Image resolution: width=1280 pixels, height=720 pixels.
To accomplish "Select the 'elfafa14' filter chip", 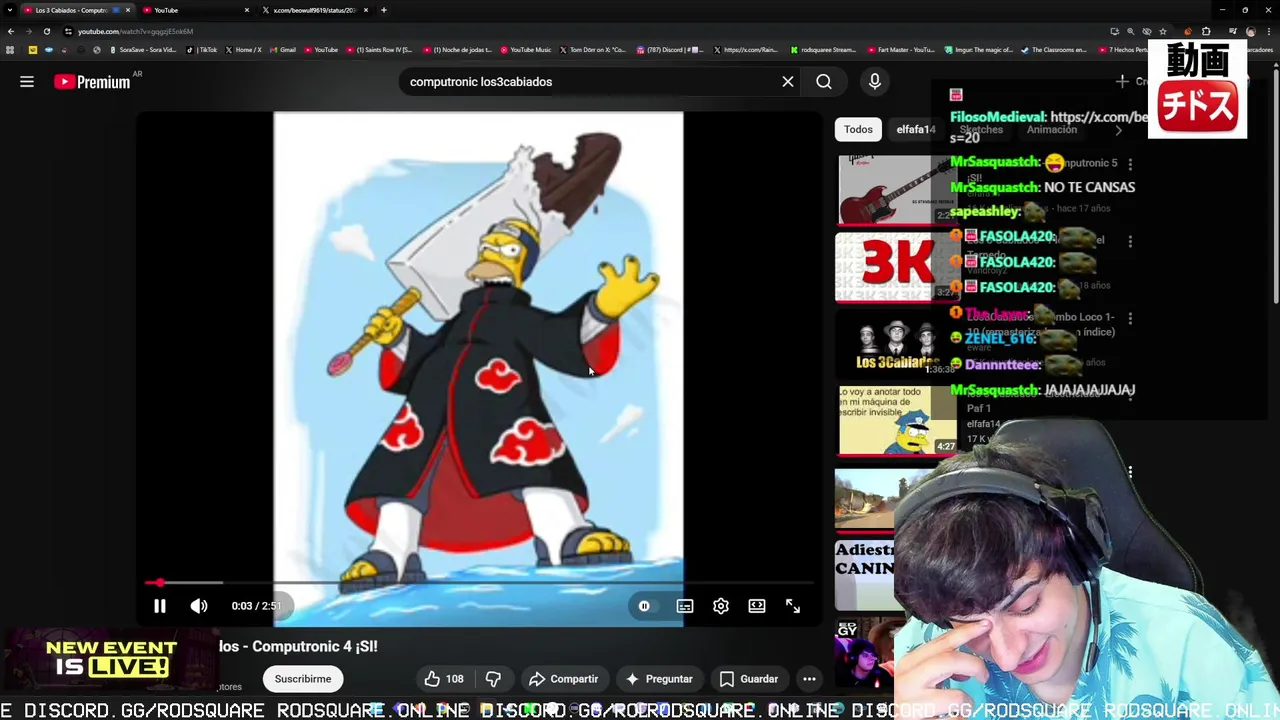I will 915,129.
